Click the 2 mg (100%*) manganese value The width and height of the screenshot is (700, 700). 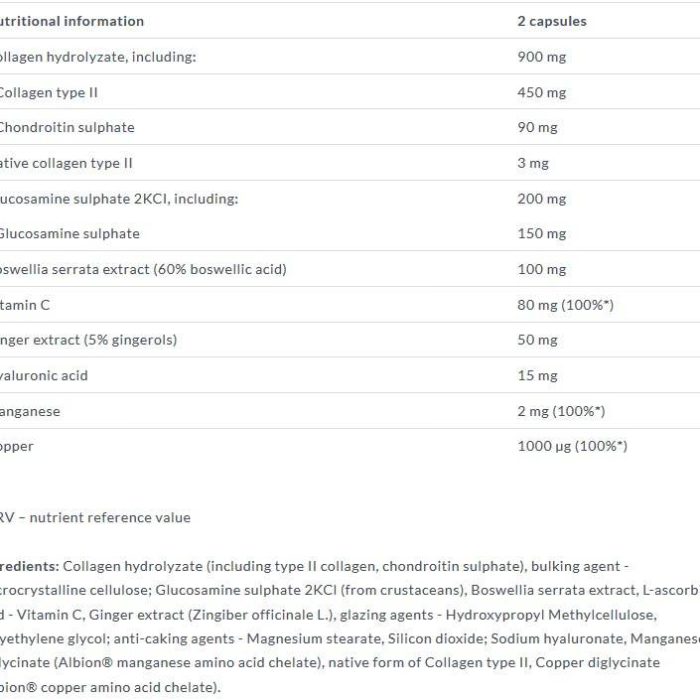[561, 411]
